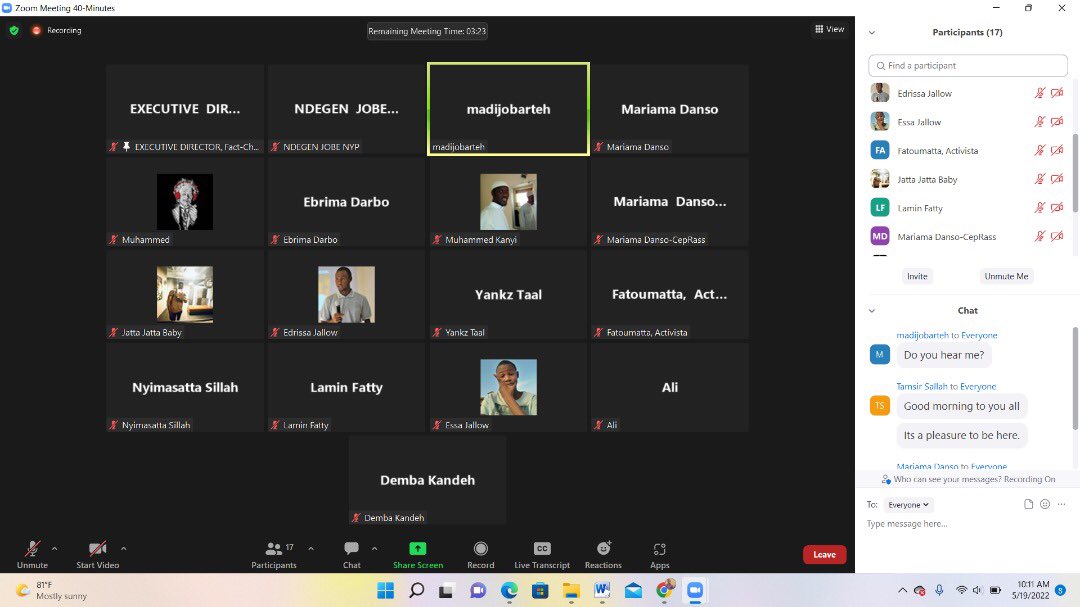Click the Unmute microphone icon
The width and height of the screenshot is (1080, 607).
coord(32,548)
